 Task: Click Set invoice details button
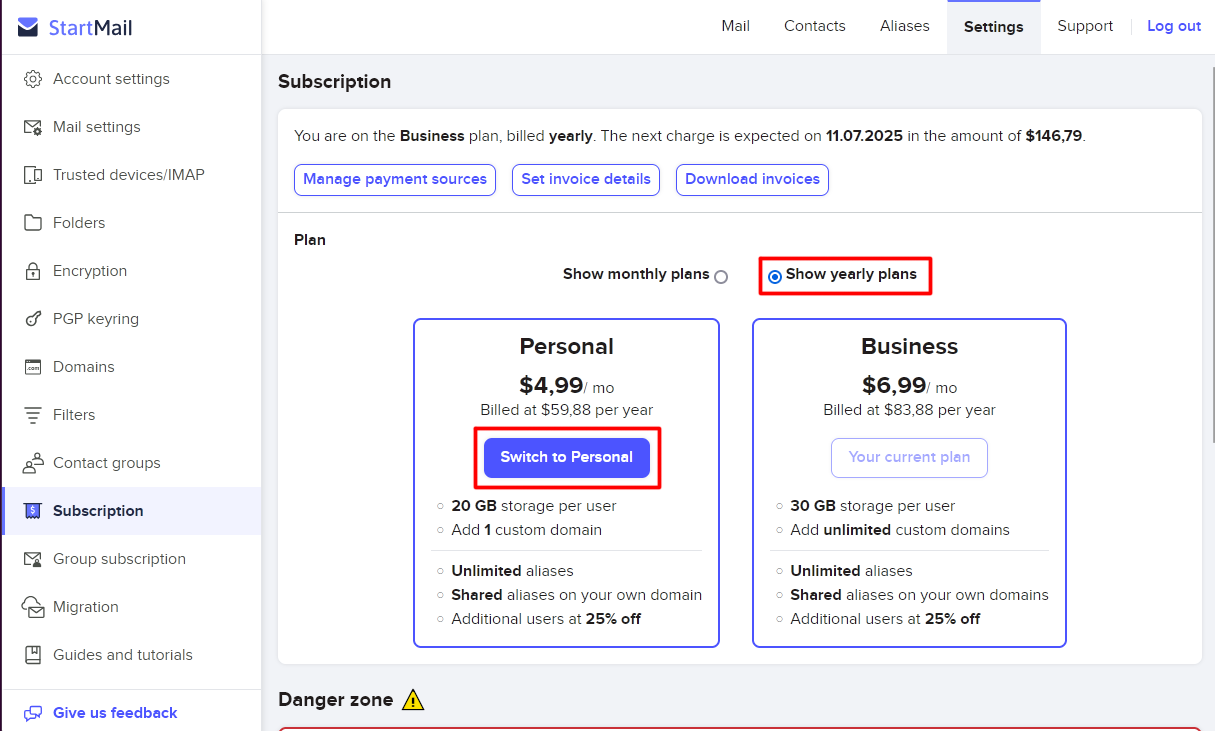[586, 180]
